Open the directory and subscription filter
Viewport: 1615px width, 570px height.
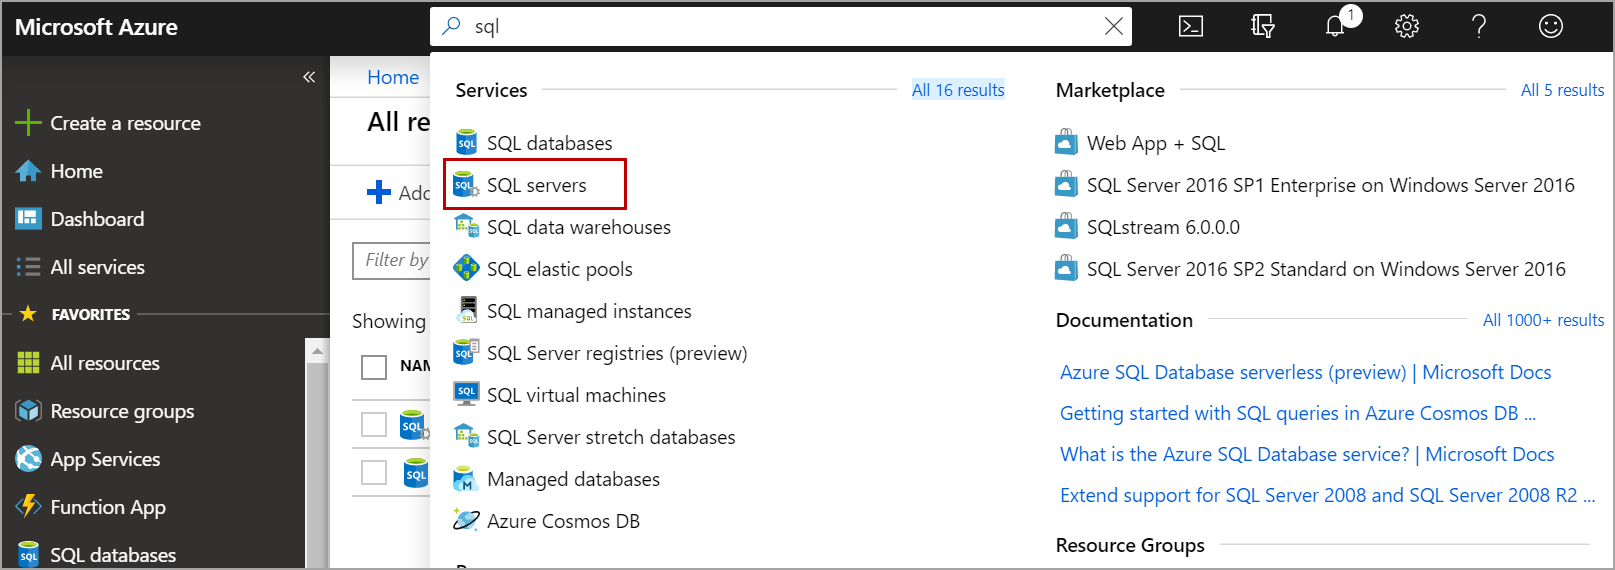point(1263,27)
